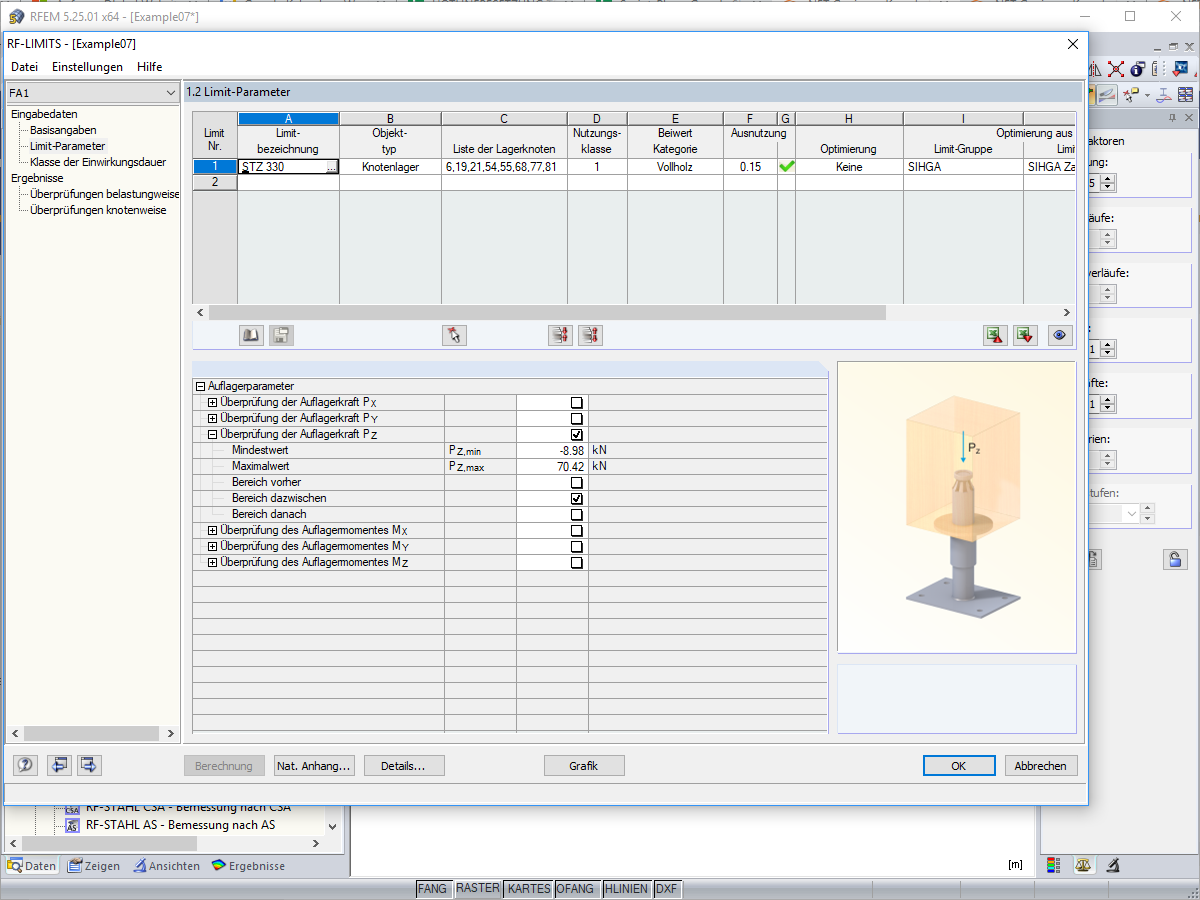The height and width of the screenshot is (900, 1200).
Task: Click the eye view icon above the table
Action: point(1060,335)
